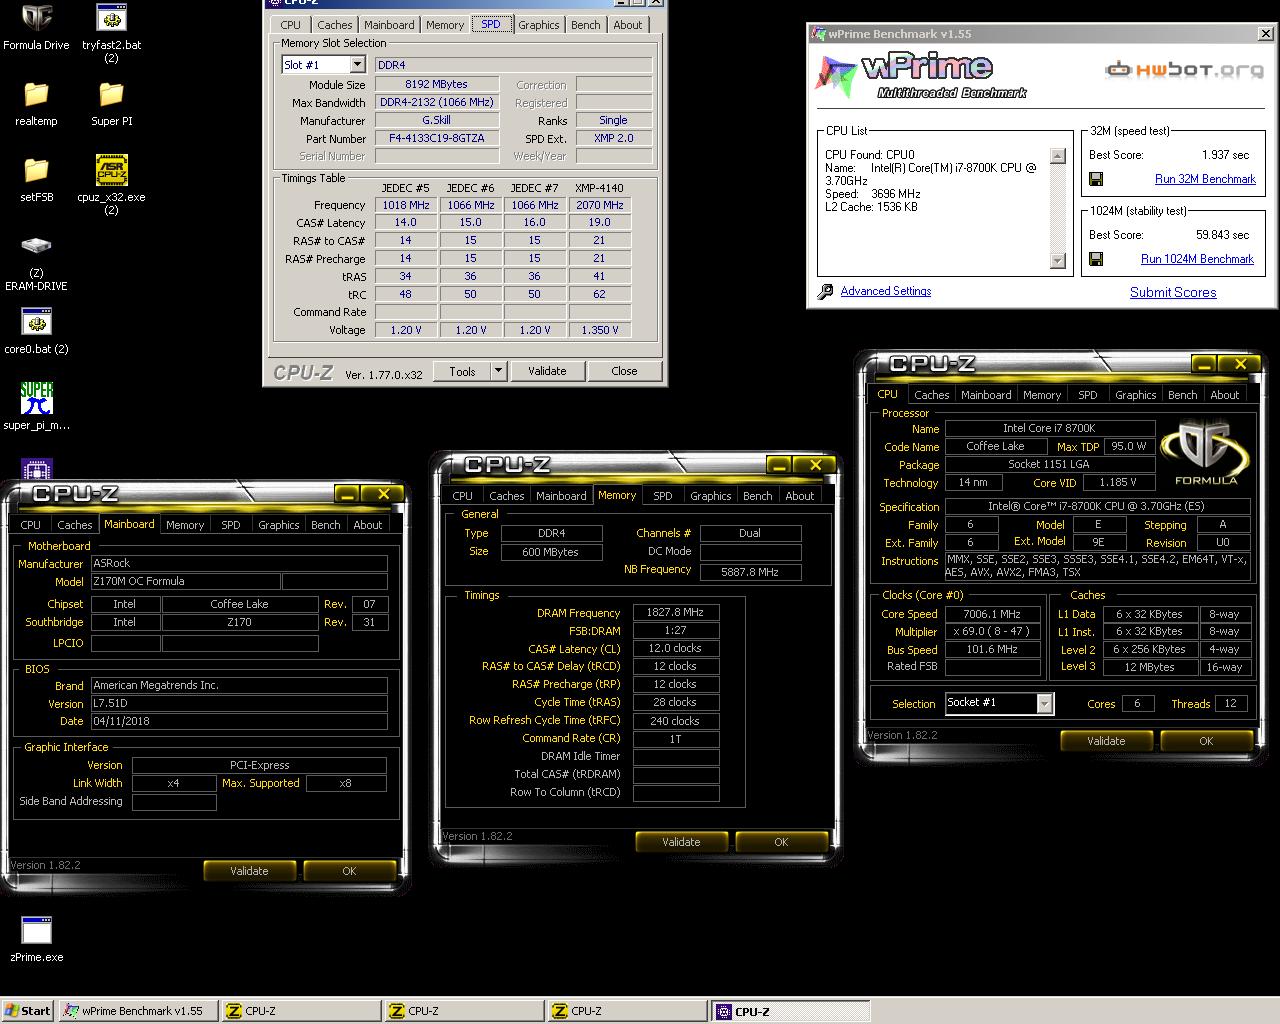Viewport: 1280px width, 1024px height.
Task: Select the first CPU-Z taskbar button
Action: (301, 1011)
